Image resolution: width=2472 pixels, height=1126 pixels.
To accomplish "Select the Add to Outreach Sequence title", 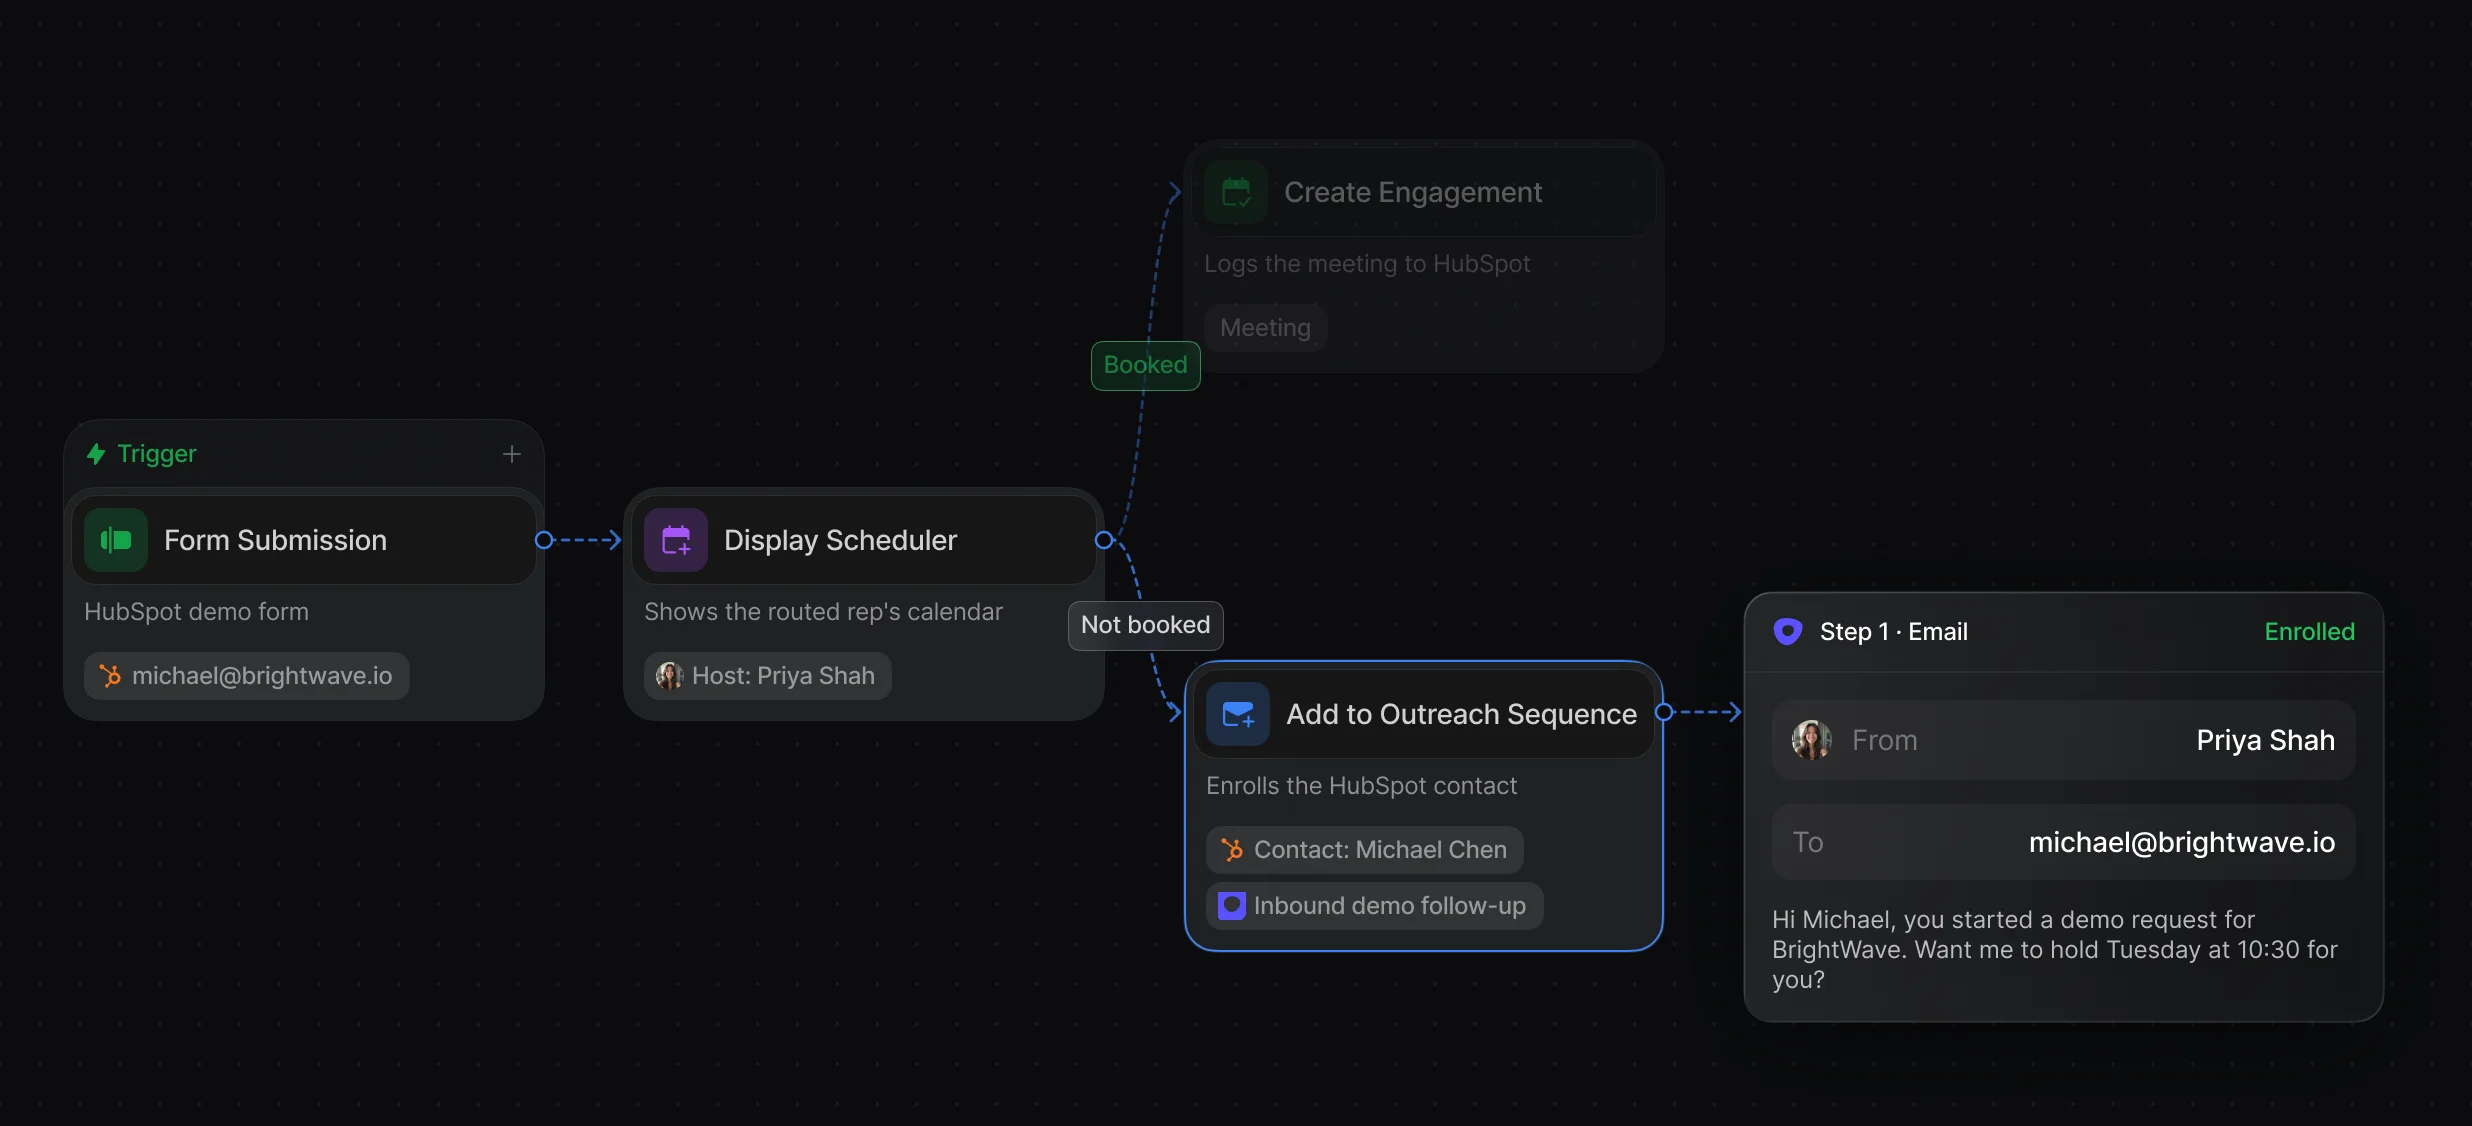I will [1461, 714].
